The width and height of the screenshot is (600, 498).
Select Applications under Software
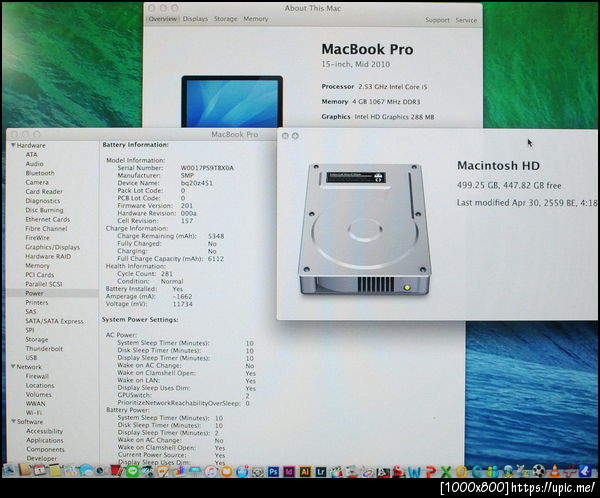45,440
